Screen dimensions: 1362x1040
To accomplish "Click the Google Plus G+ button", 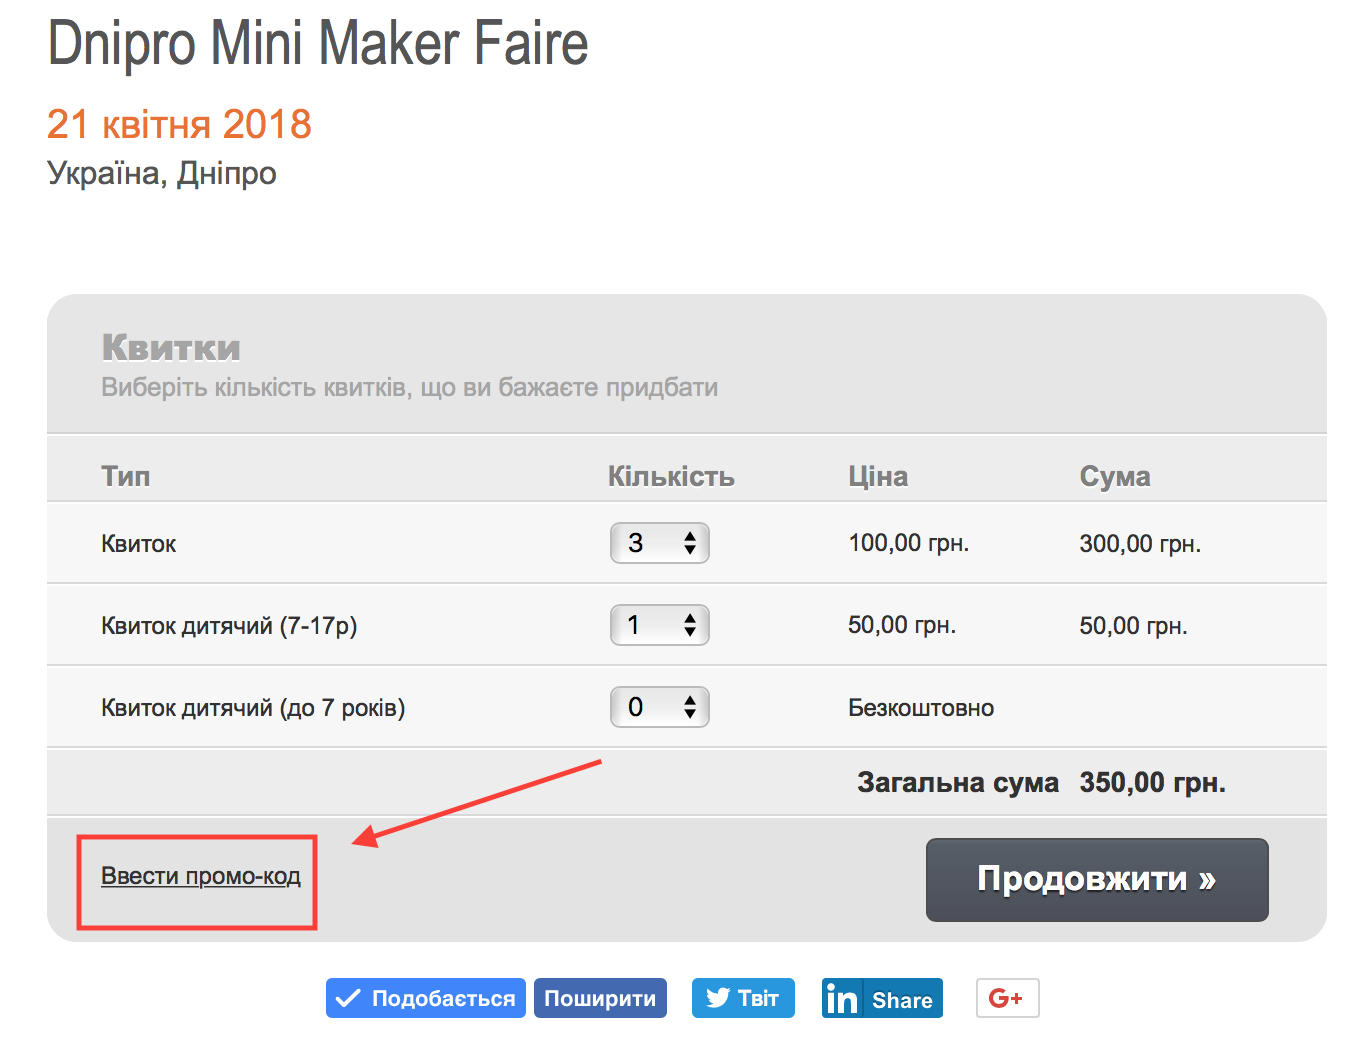I will coord(1007,998).
